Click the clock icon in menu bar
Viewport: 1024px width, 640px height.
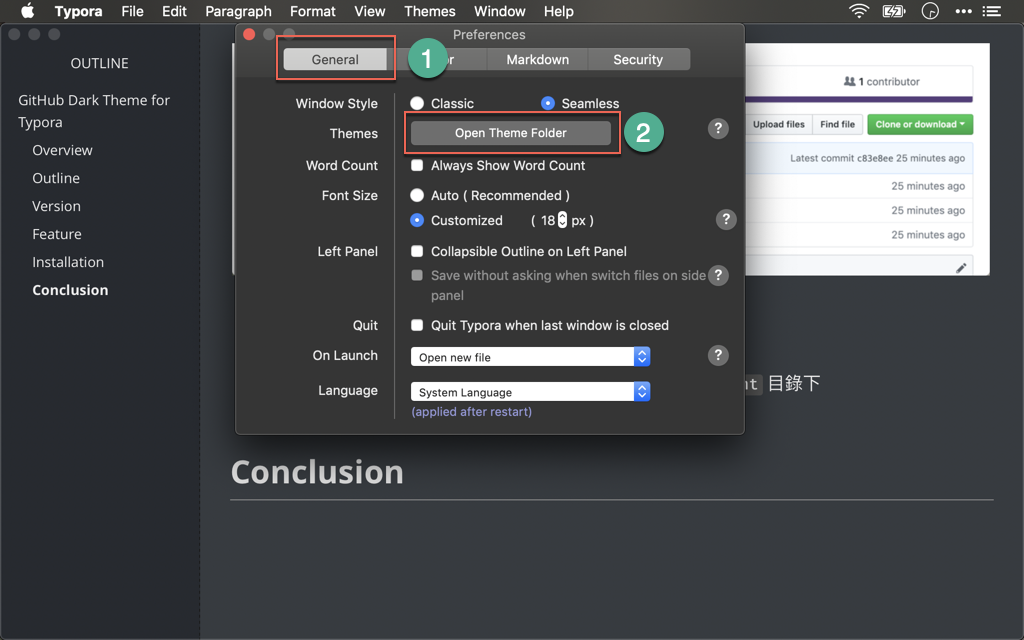[930, 11]
